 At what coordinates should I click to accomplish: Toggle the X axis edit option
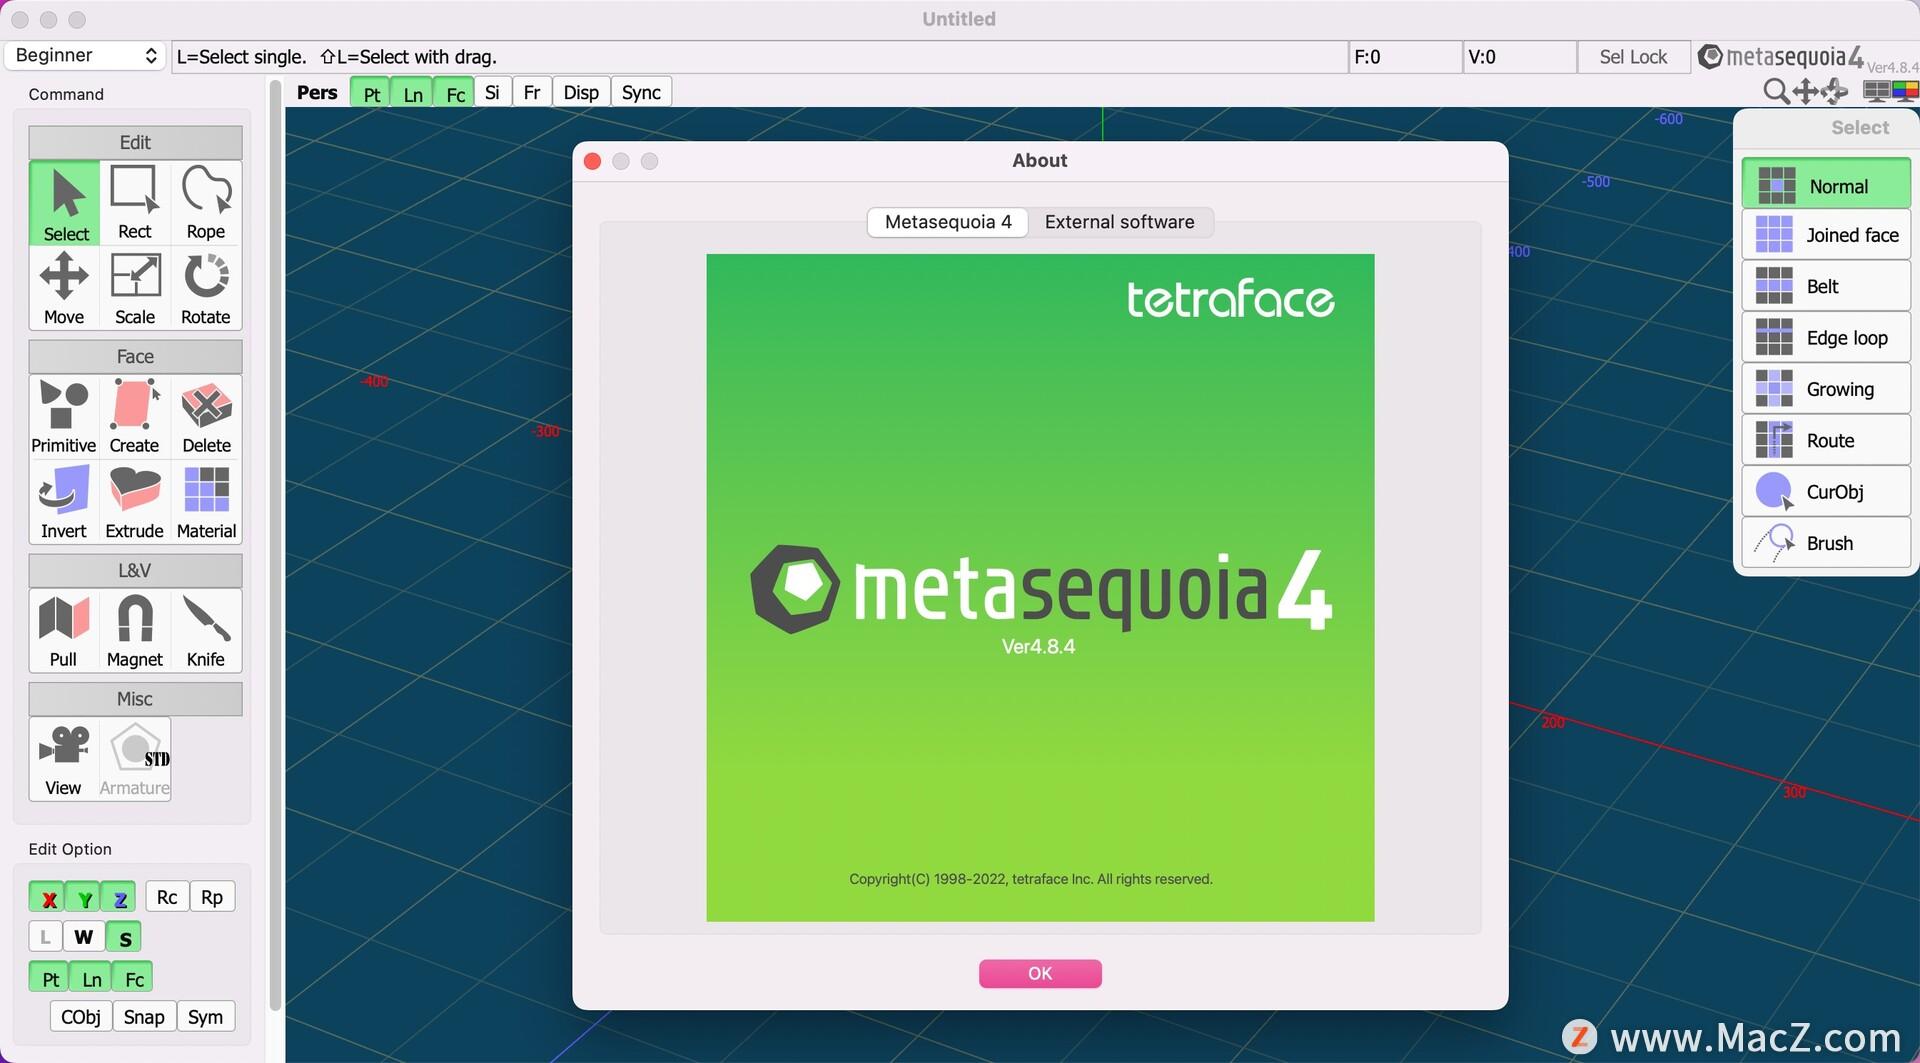coord(47,898)
